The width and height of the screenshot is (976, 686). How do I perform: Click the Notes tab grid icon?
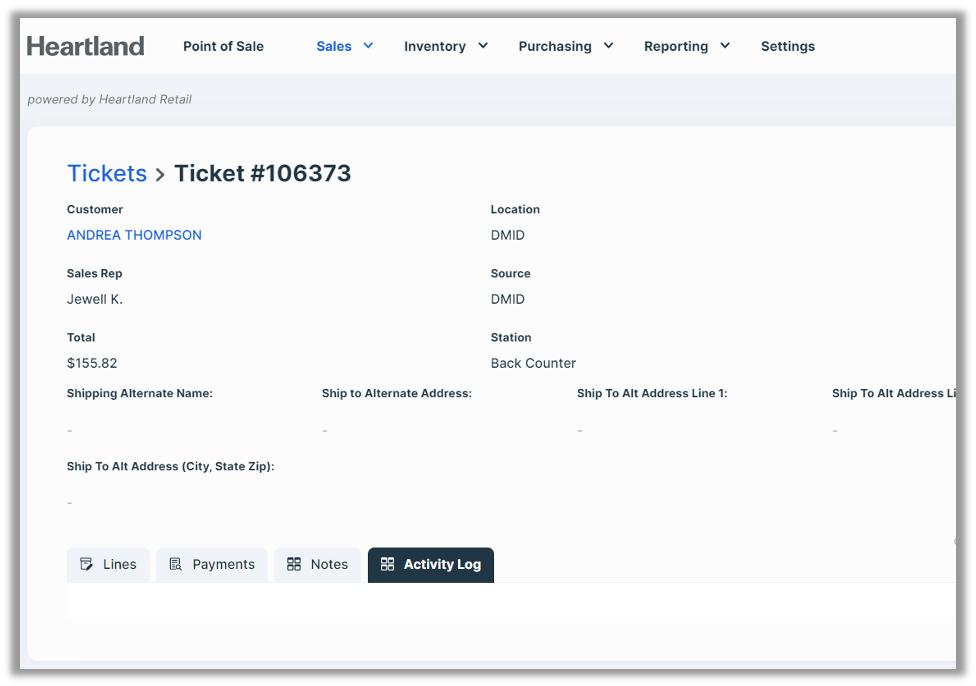(294, 564)
